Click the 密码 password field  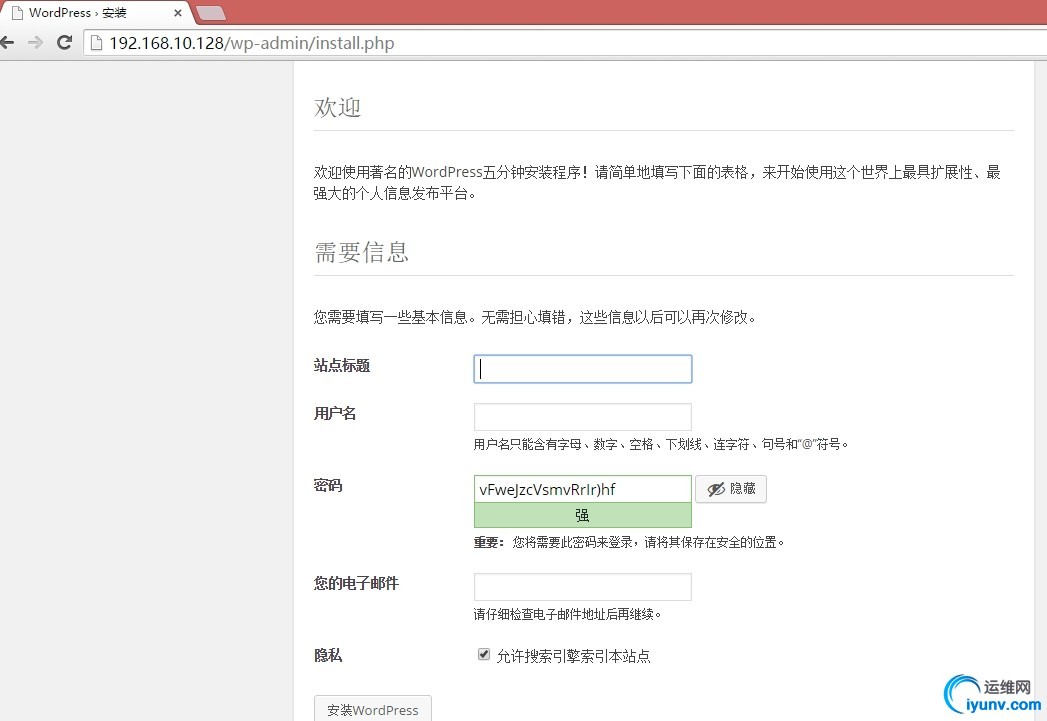click(582, 489)
